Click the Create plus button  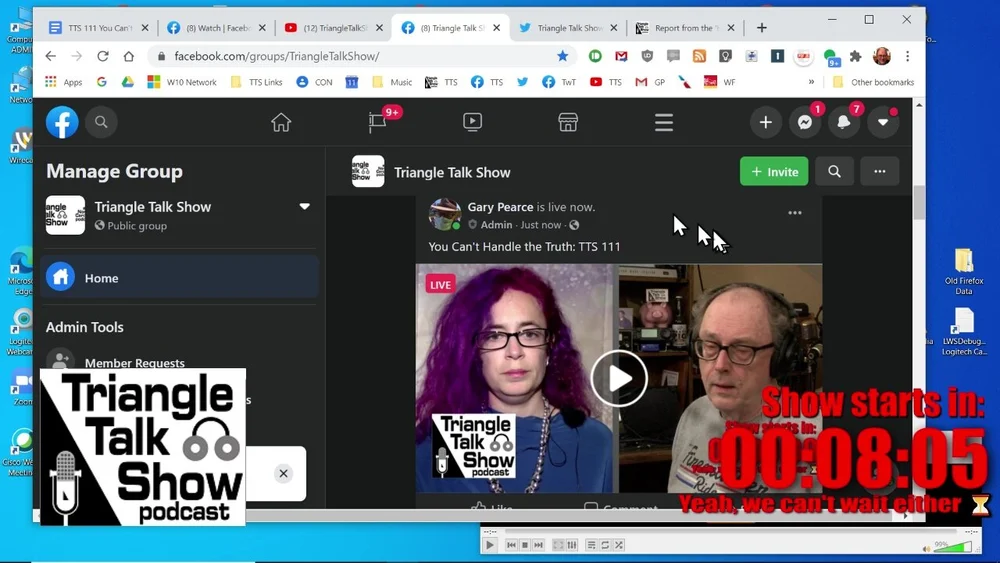(x=765, y=122)
